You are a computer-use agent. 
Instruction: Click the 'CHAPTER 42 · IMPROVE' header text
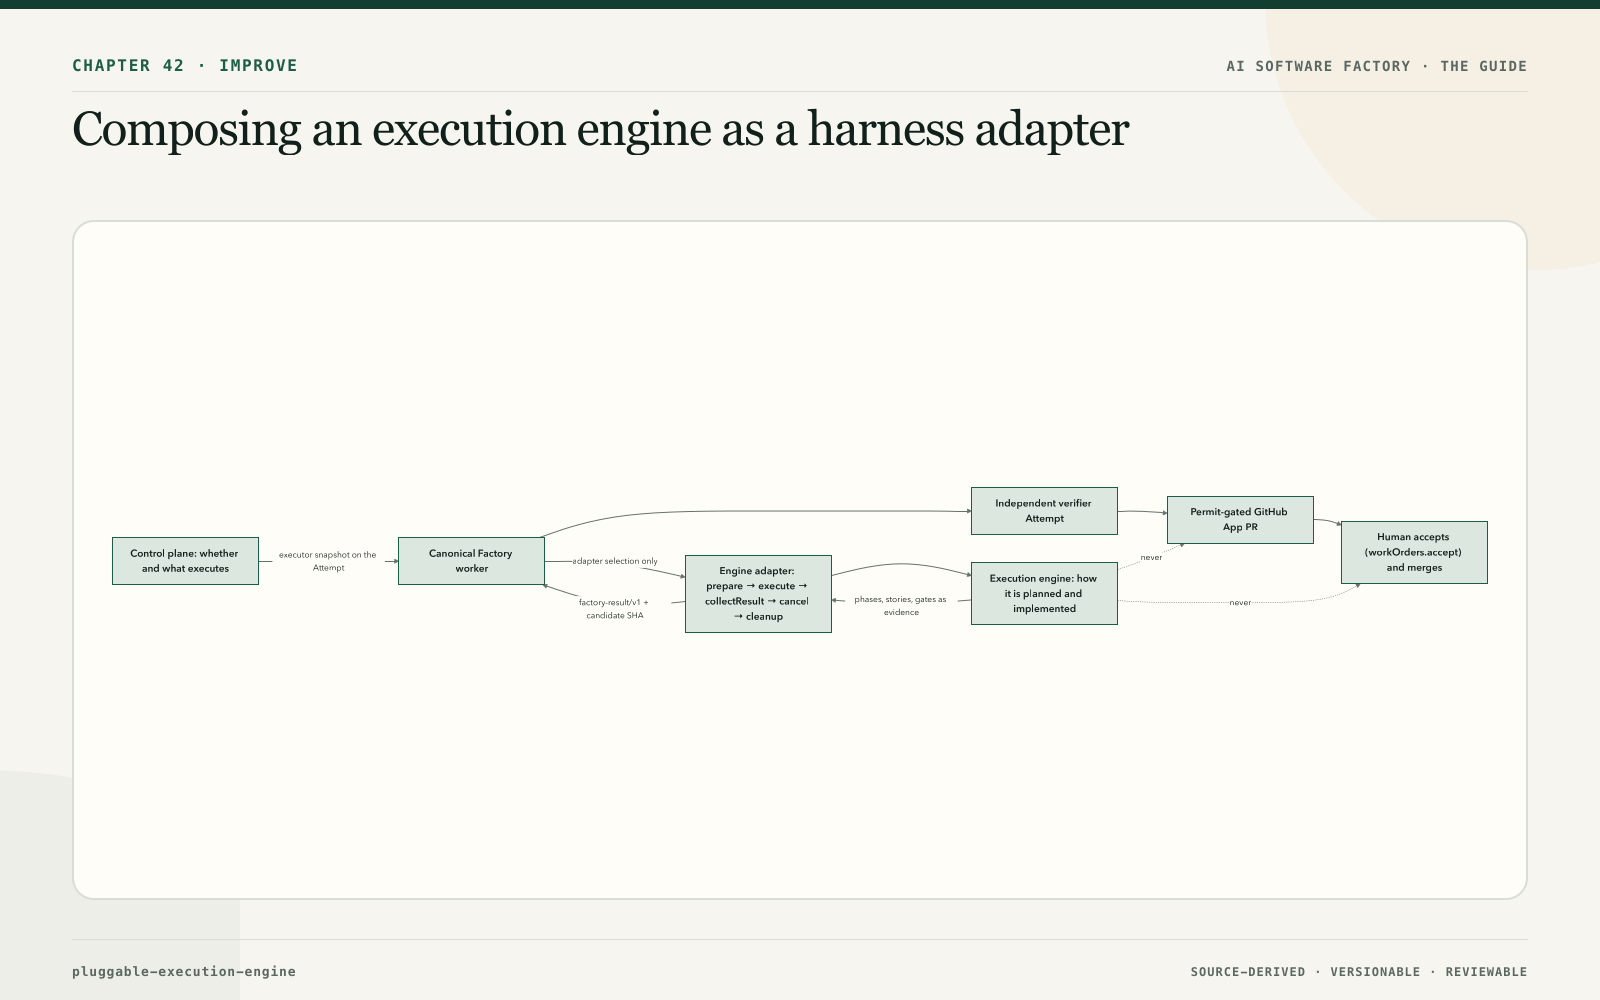click(185, 66)
